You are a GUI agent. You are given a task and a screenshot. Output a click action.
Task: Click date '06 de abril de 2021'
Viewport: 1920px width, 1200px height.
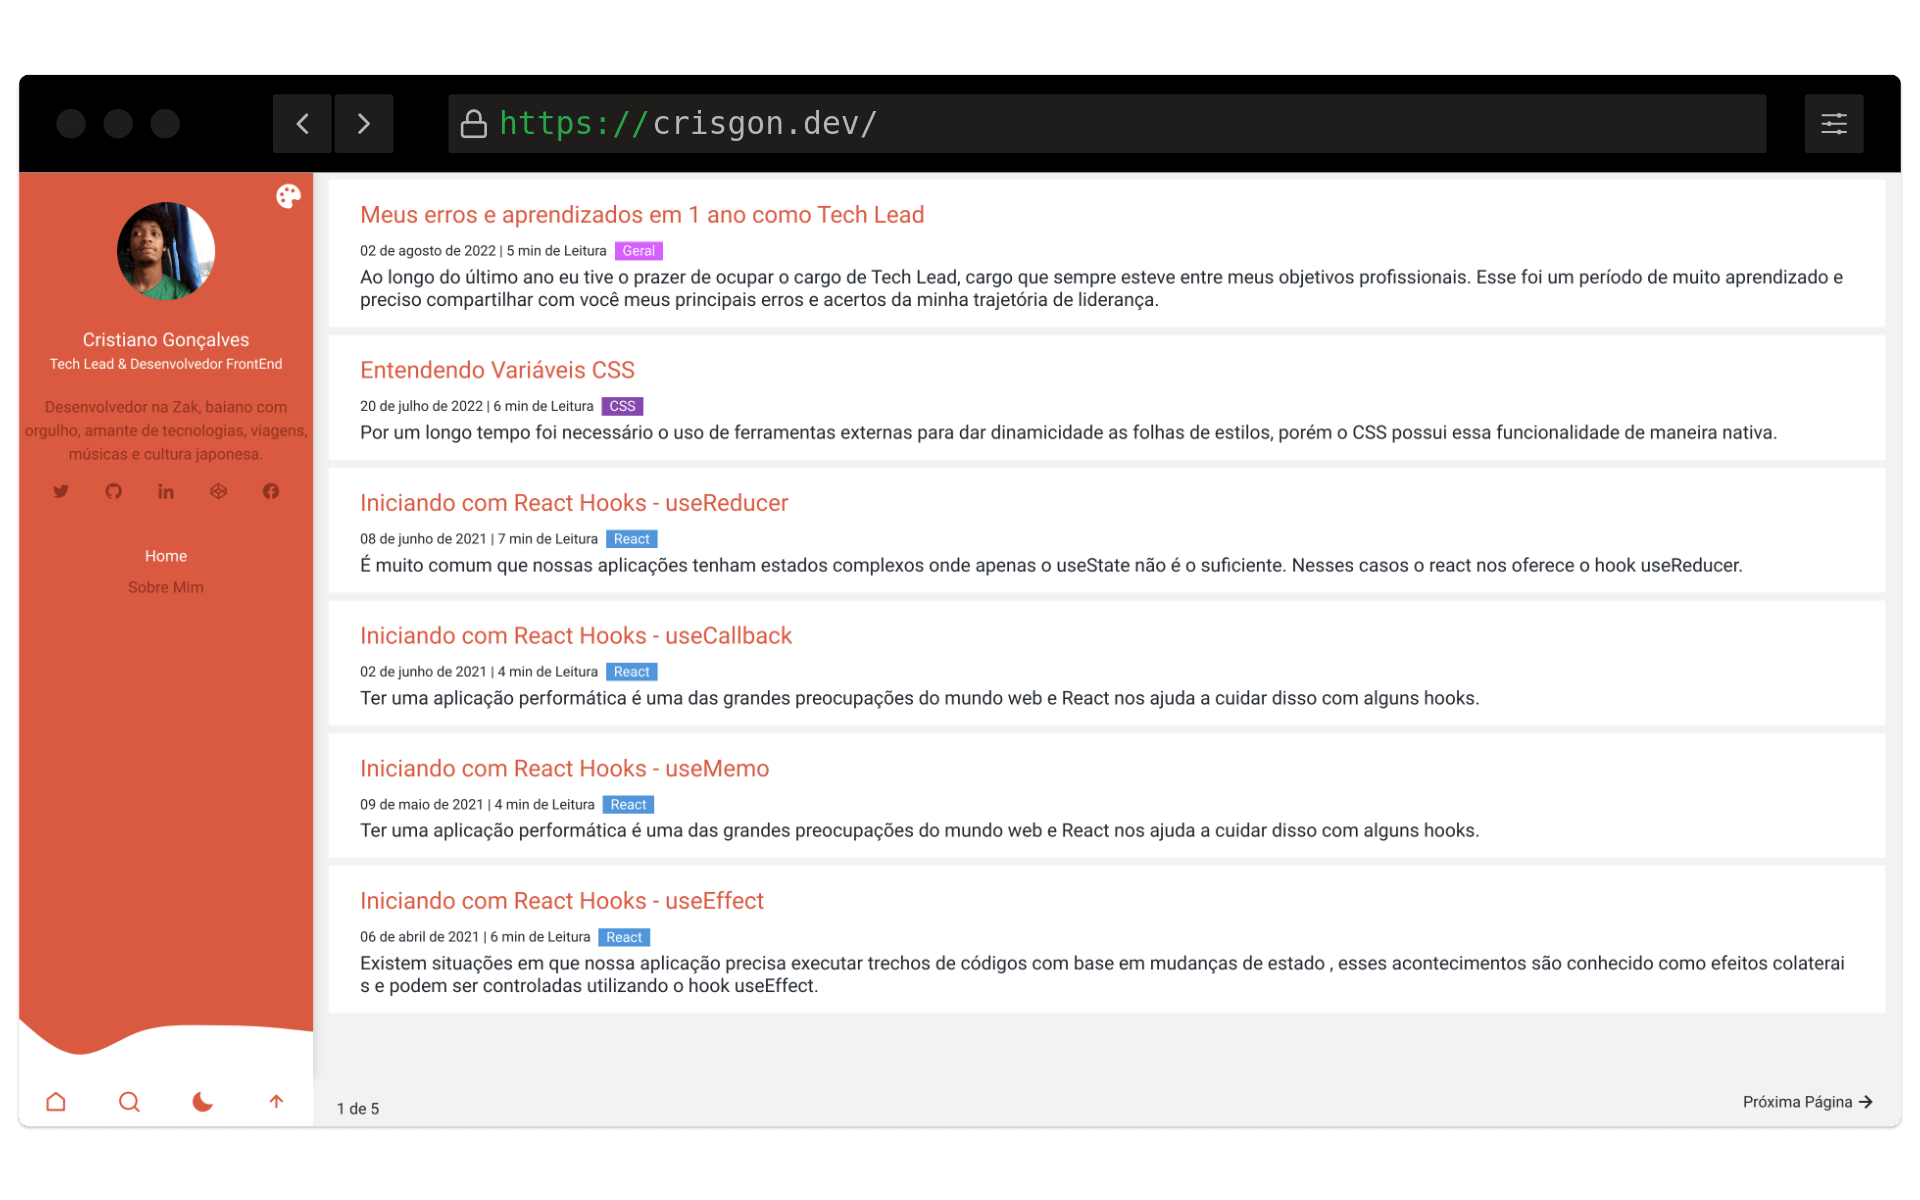[420, 937]
